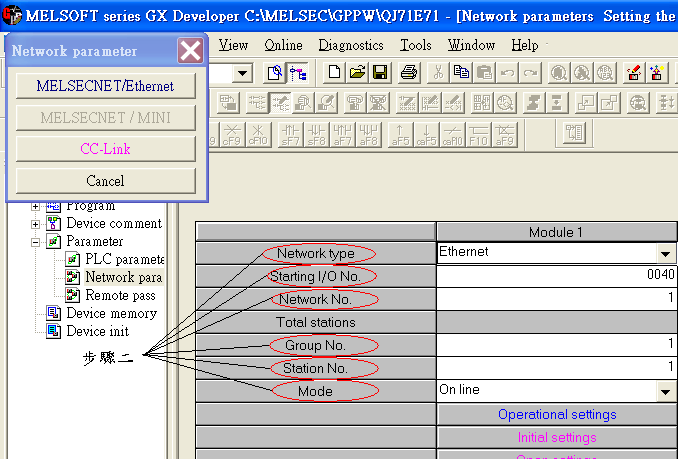Click the Copy toolbar icon

coord(461,72)
